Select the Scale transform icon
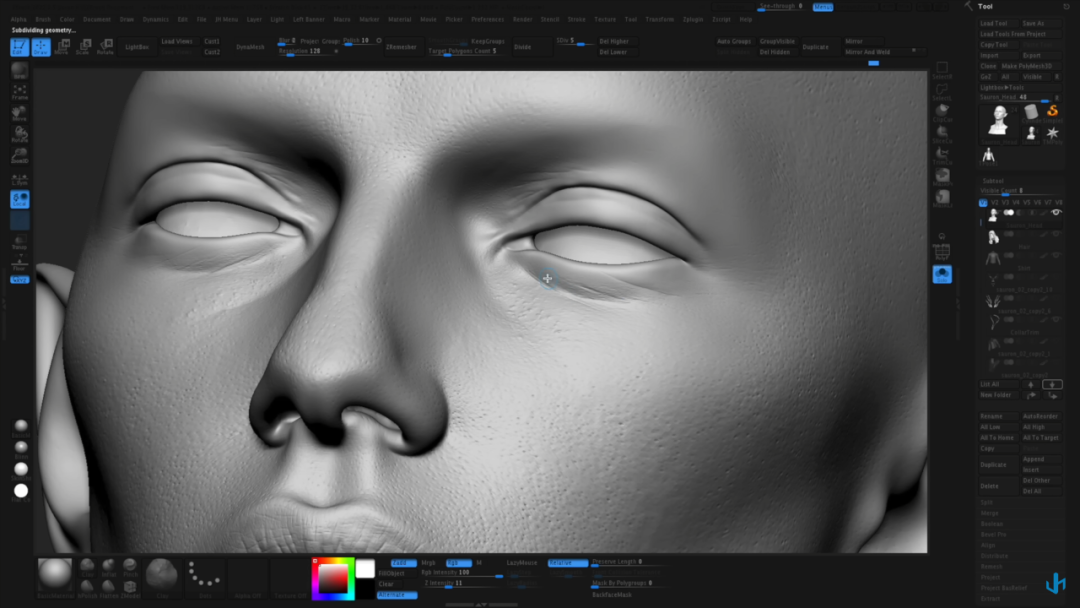This screenshot has width=1080, height=608. (84, 47)
